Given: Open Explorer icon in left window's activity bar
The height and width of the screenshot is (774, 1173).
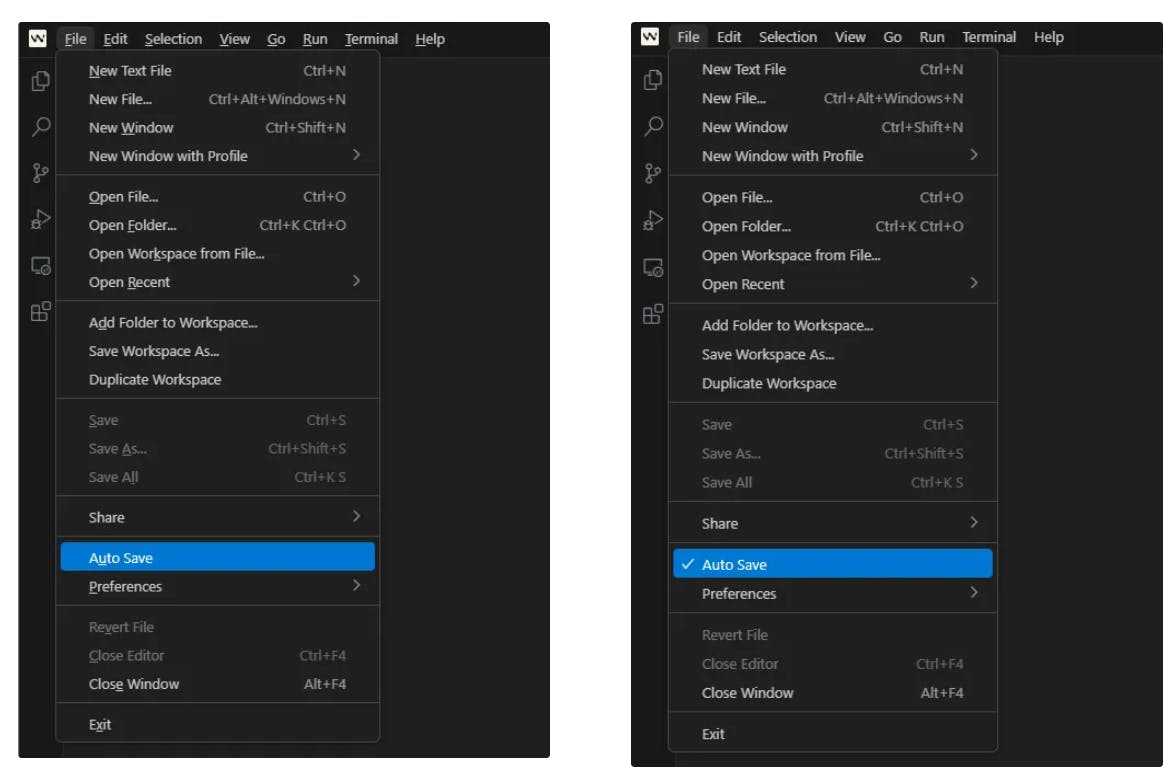Looking at the screenshot, I should (x=40, y=81).
